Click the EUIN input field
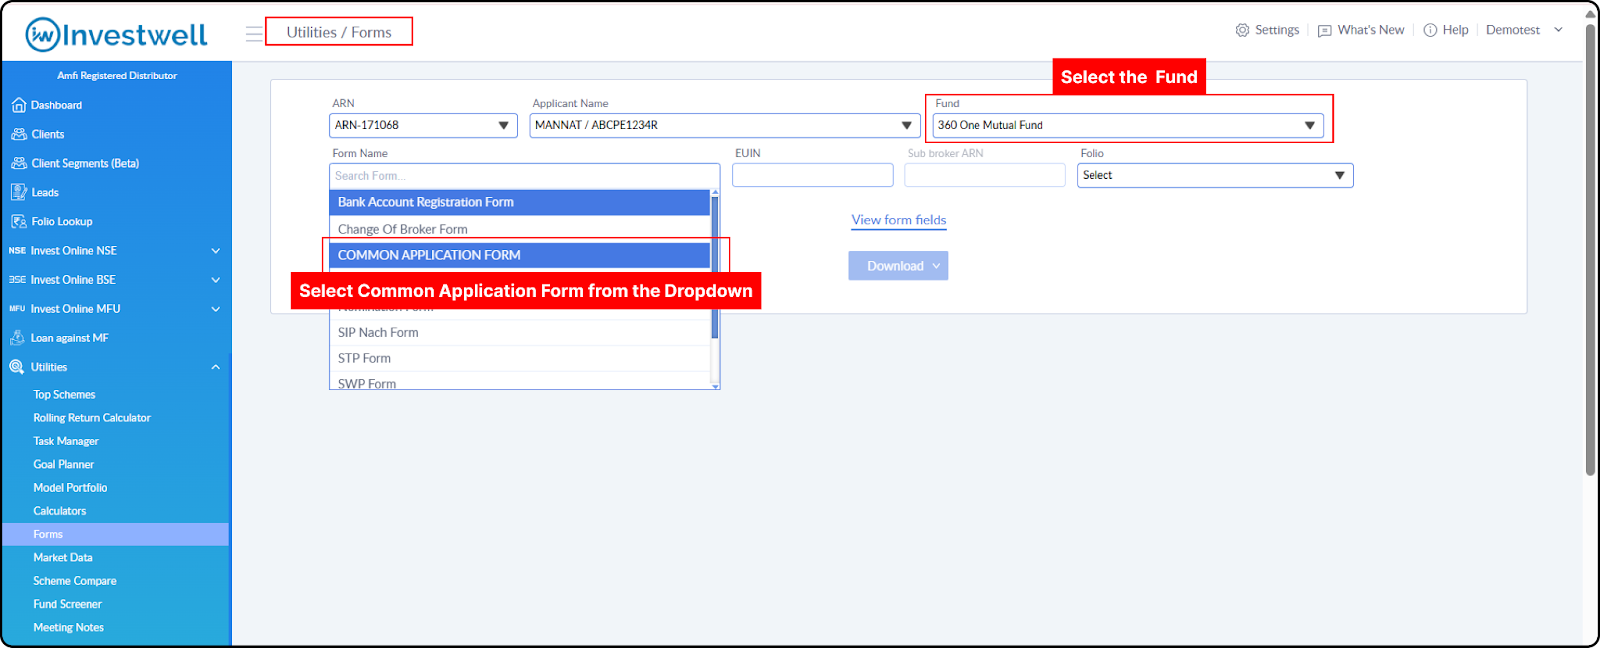The width and height of the screenshot is (1600, 648). pos(813,175)
